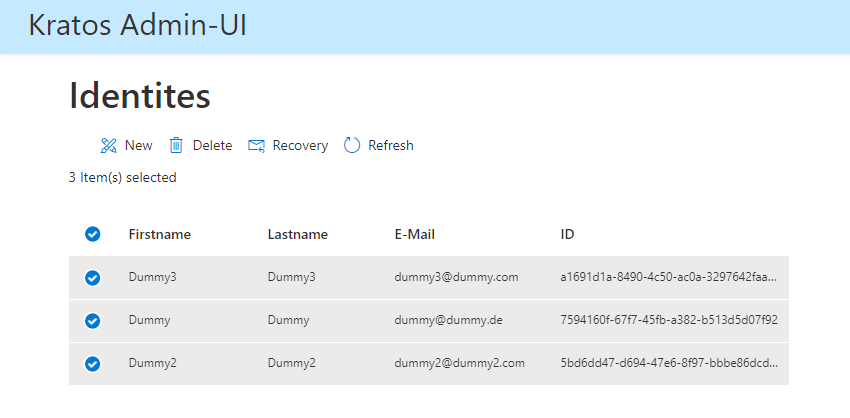Click the Refresh toolbar label
850x418 pixels.
click(391, 145)
